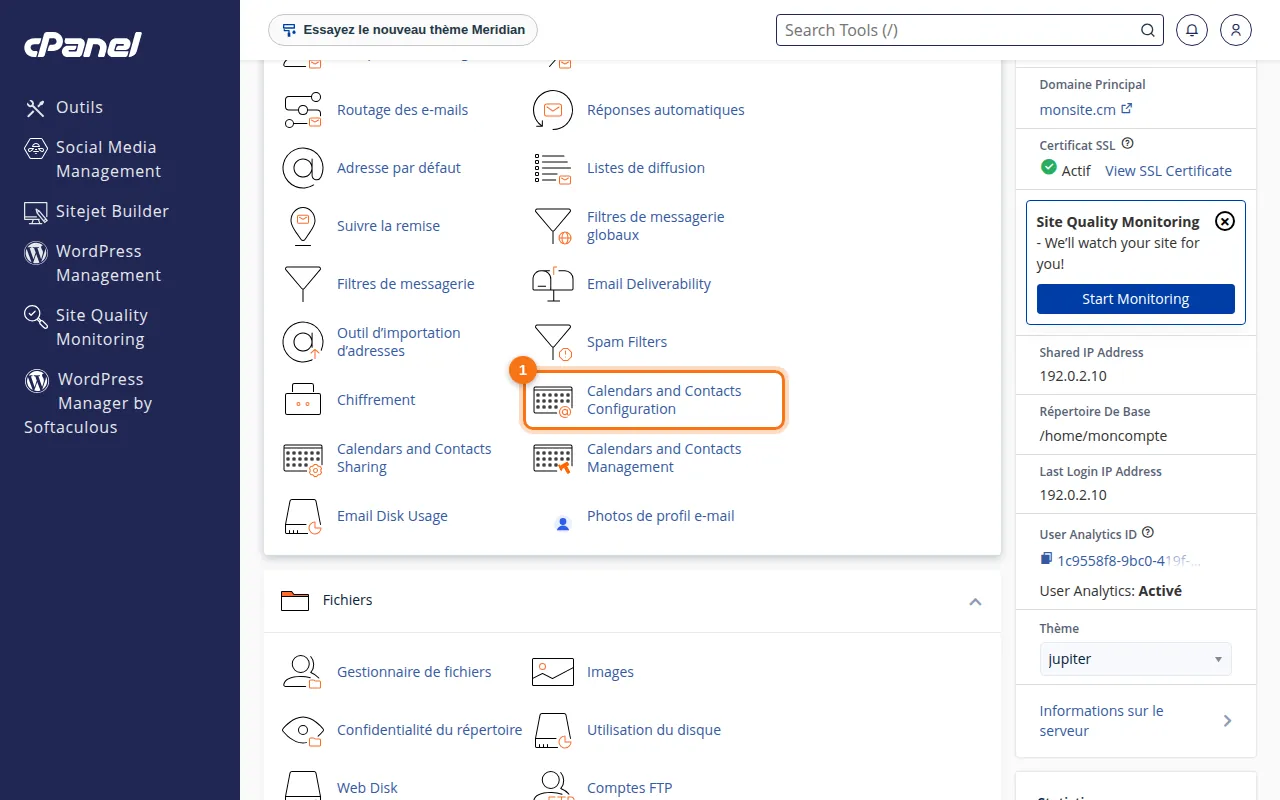Viewport: 1280px width, 800px height.
Task: Open Adresse par défaut link
Action: coord(399,168)
